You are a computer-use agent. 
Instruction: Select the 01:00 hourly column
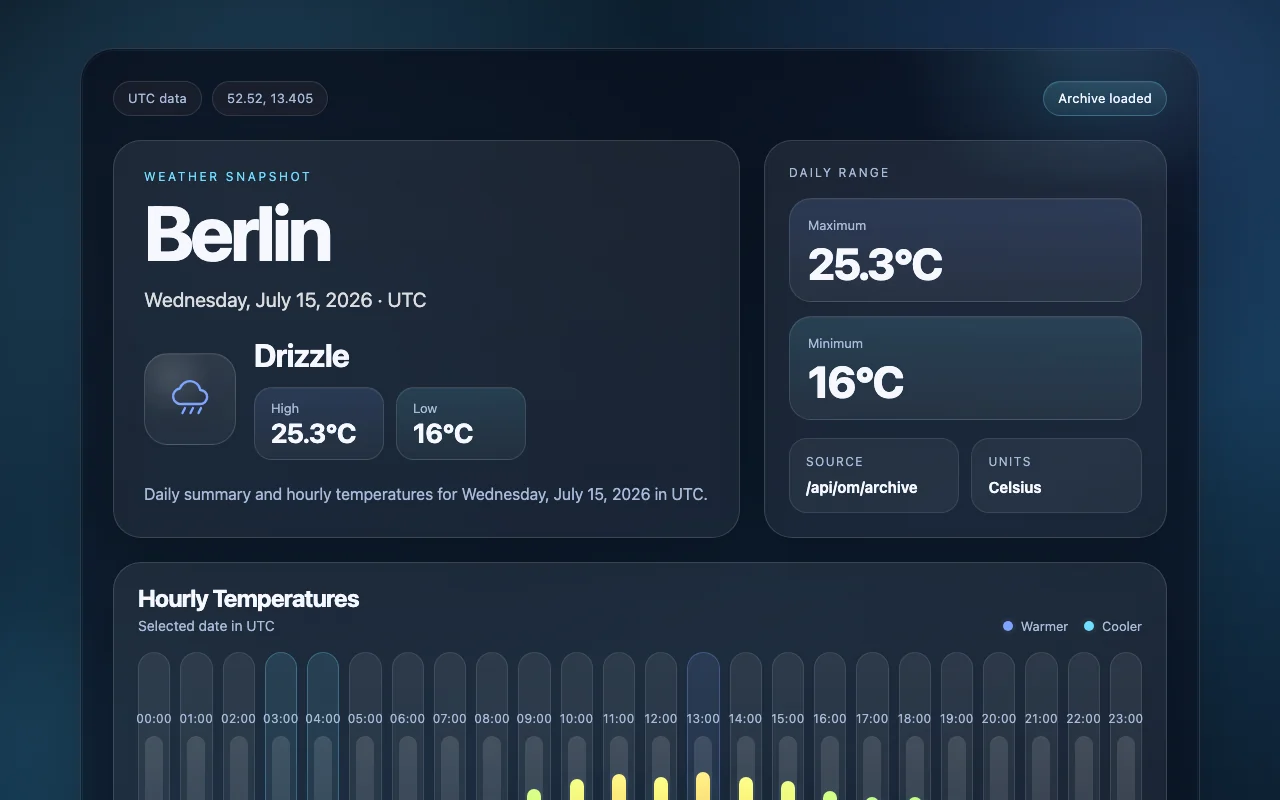[196, 726]
